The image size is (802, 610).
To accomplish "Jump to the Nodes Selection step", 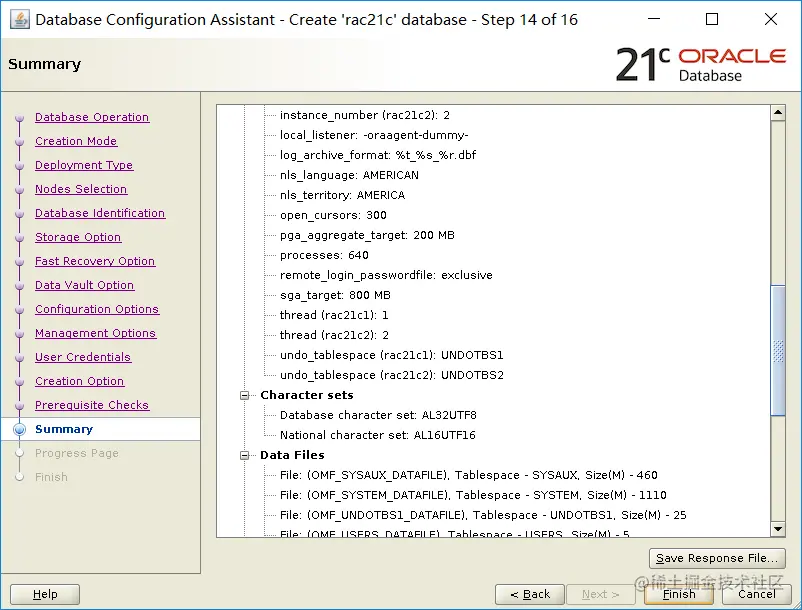I will pos(81,189).
